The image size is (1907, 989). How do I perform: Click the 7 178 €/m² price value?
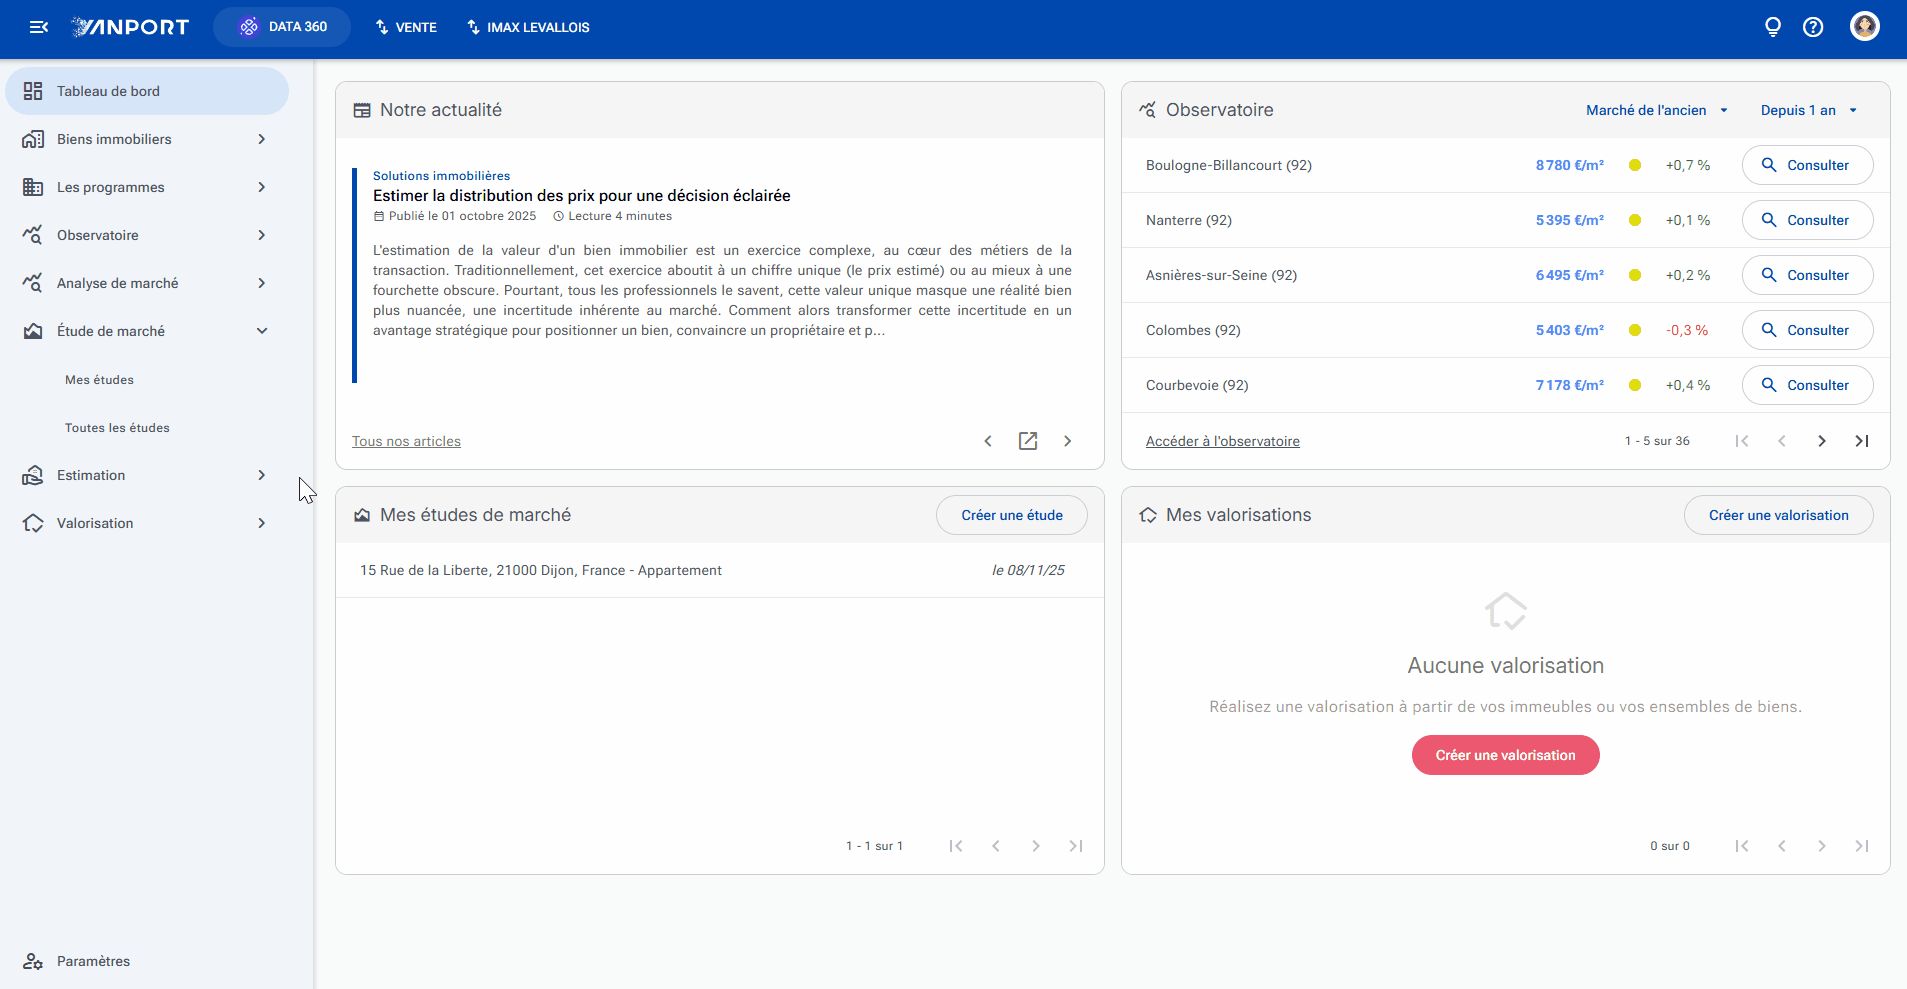1570,385
